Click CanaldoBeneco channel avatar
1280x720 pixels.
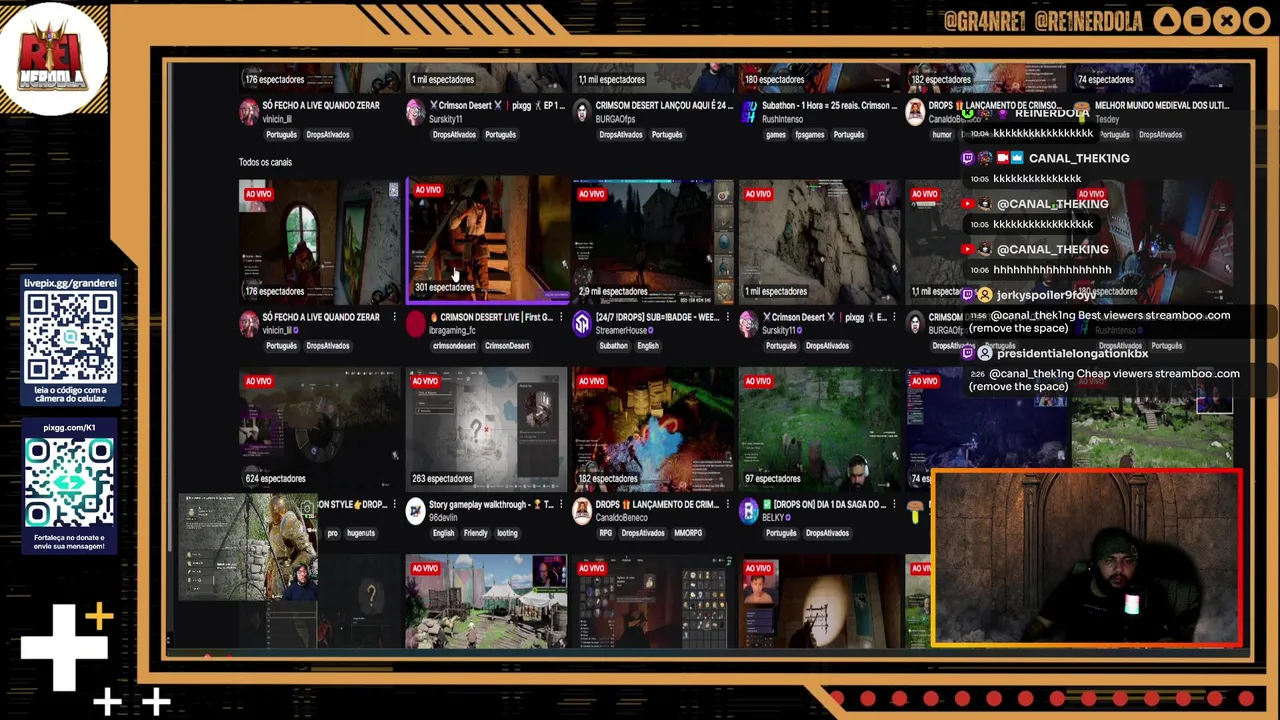click(x=582, y=511)
